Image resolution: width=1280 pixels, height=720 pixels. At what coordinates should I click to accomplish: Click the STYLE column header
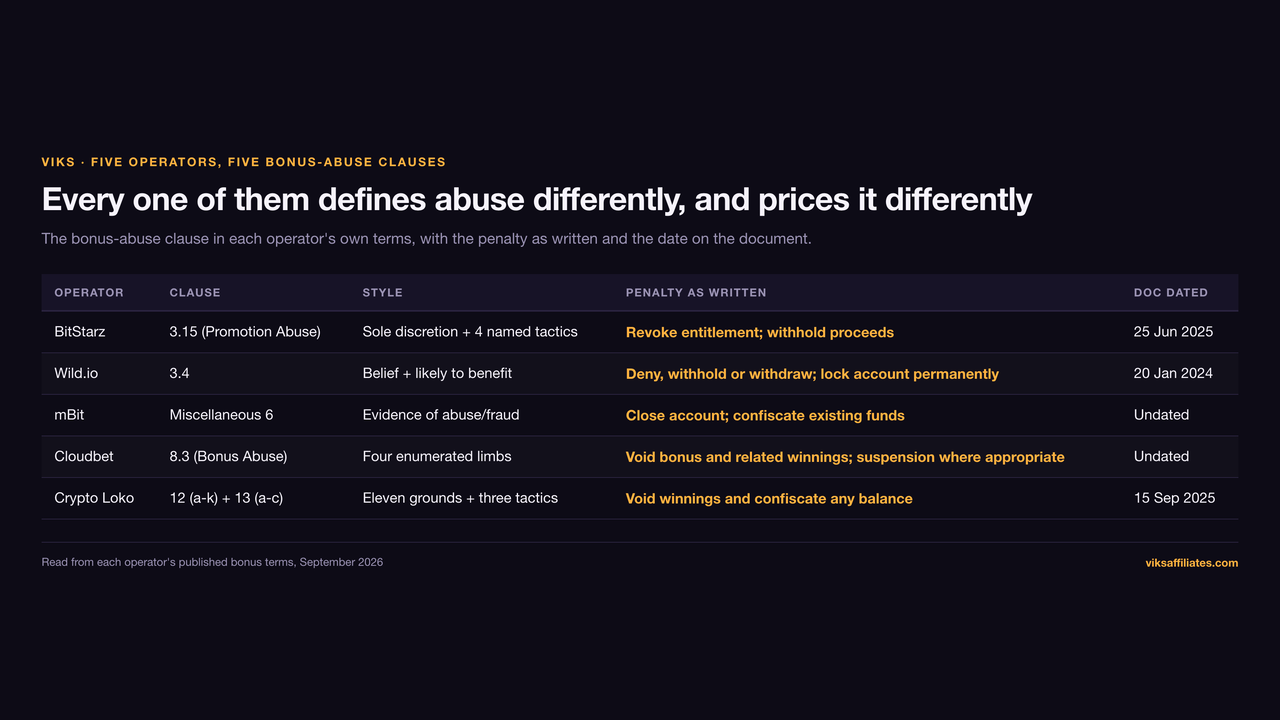(x=383, y=293)
